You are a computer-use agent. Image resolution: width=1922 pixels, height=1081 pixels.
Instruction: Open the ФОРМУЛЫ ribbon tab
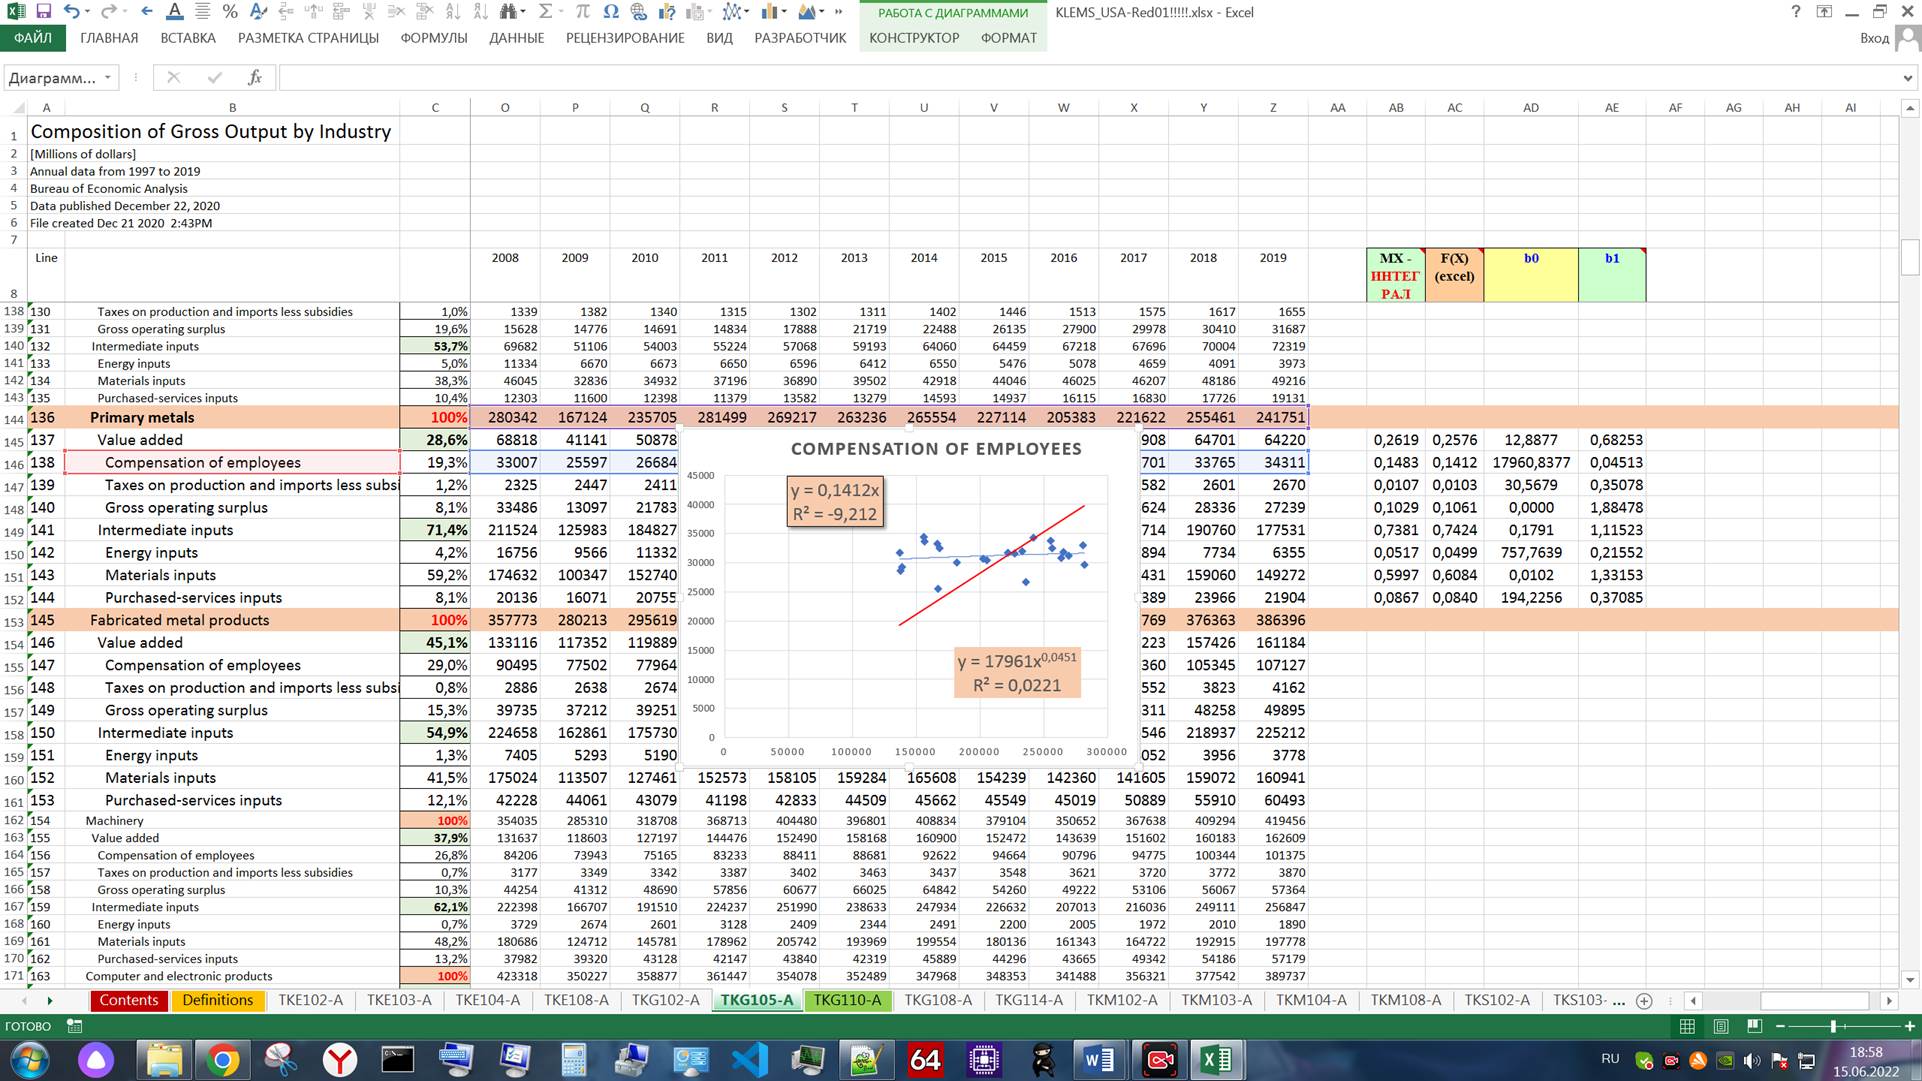click(433, 38)
